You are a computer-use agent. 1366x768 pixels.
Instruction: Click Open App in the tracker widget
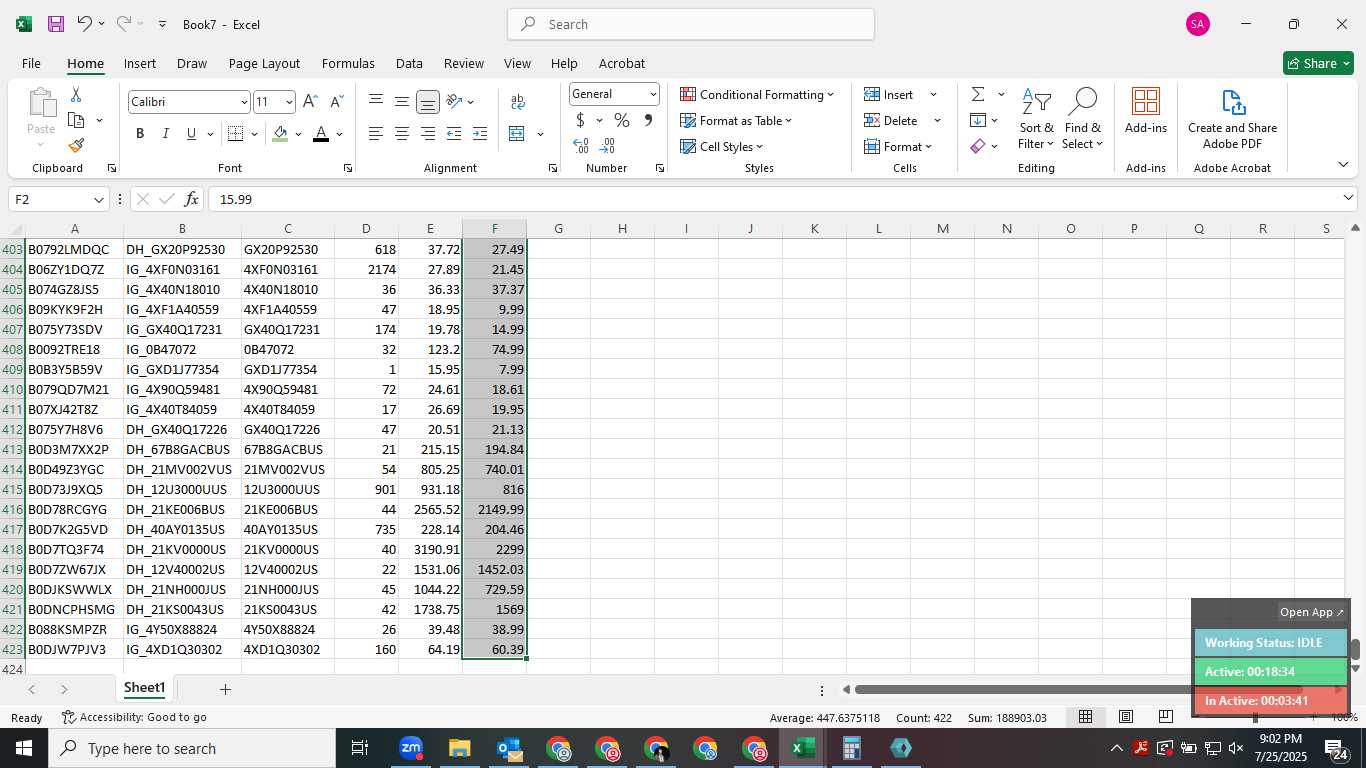pyautogui.click(x=1312, y=612)
